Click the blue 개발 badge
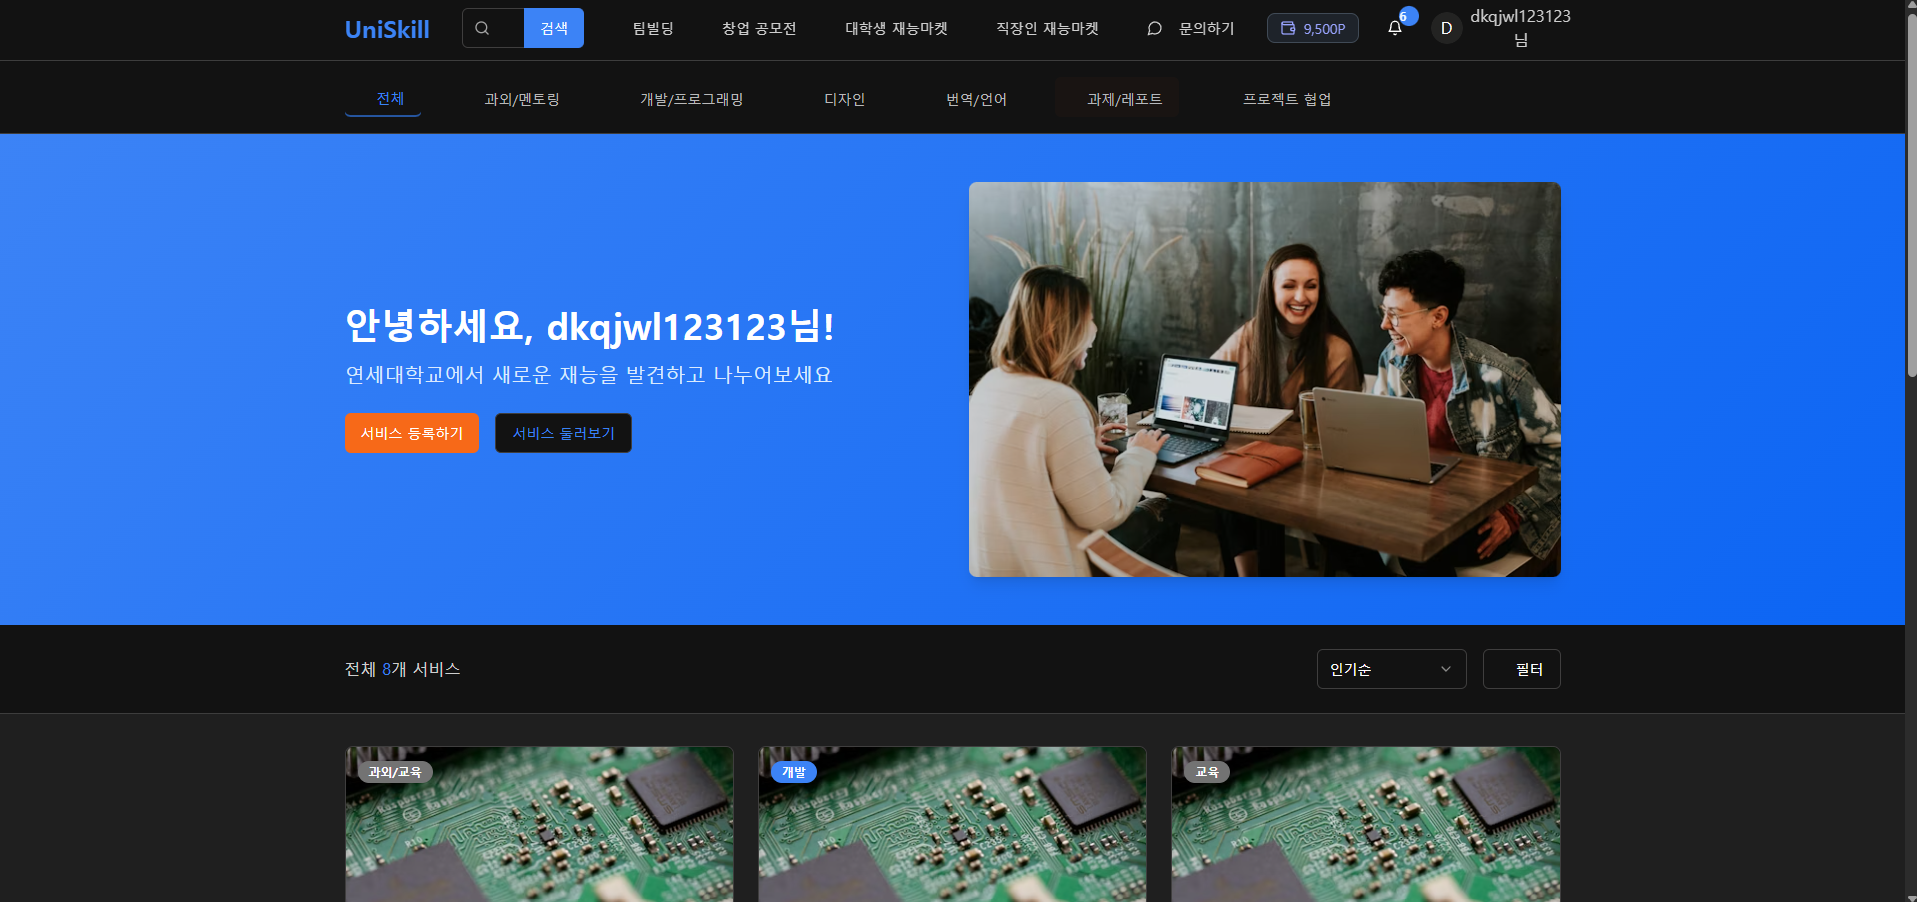This screenshot has width=1917, height=902. click(794, 772)
